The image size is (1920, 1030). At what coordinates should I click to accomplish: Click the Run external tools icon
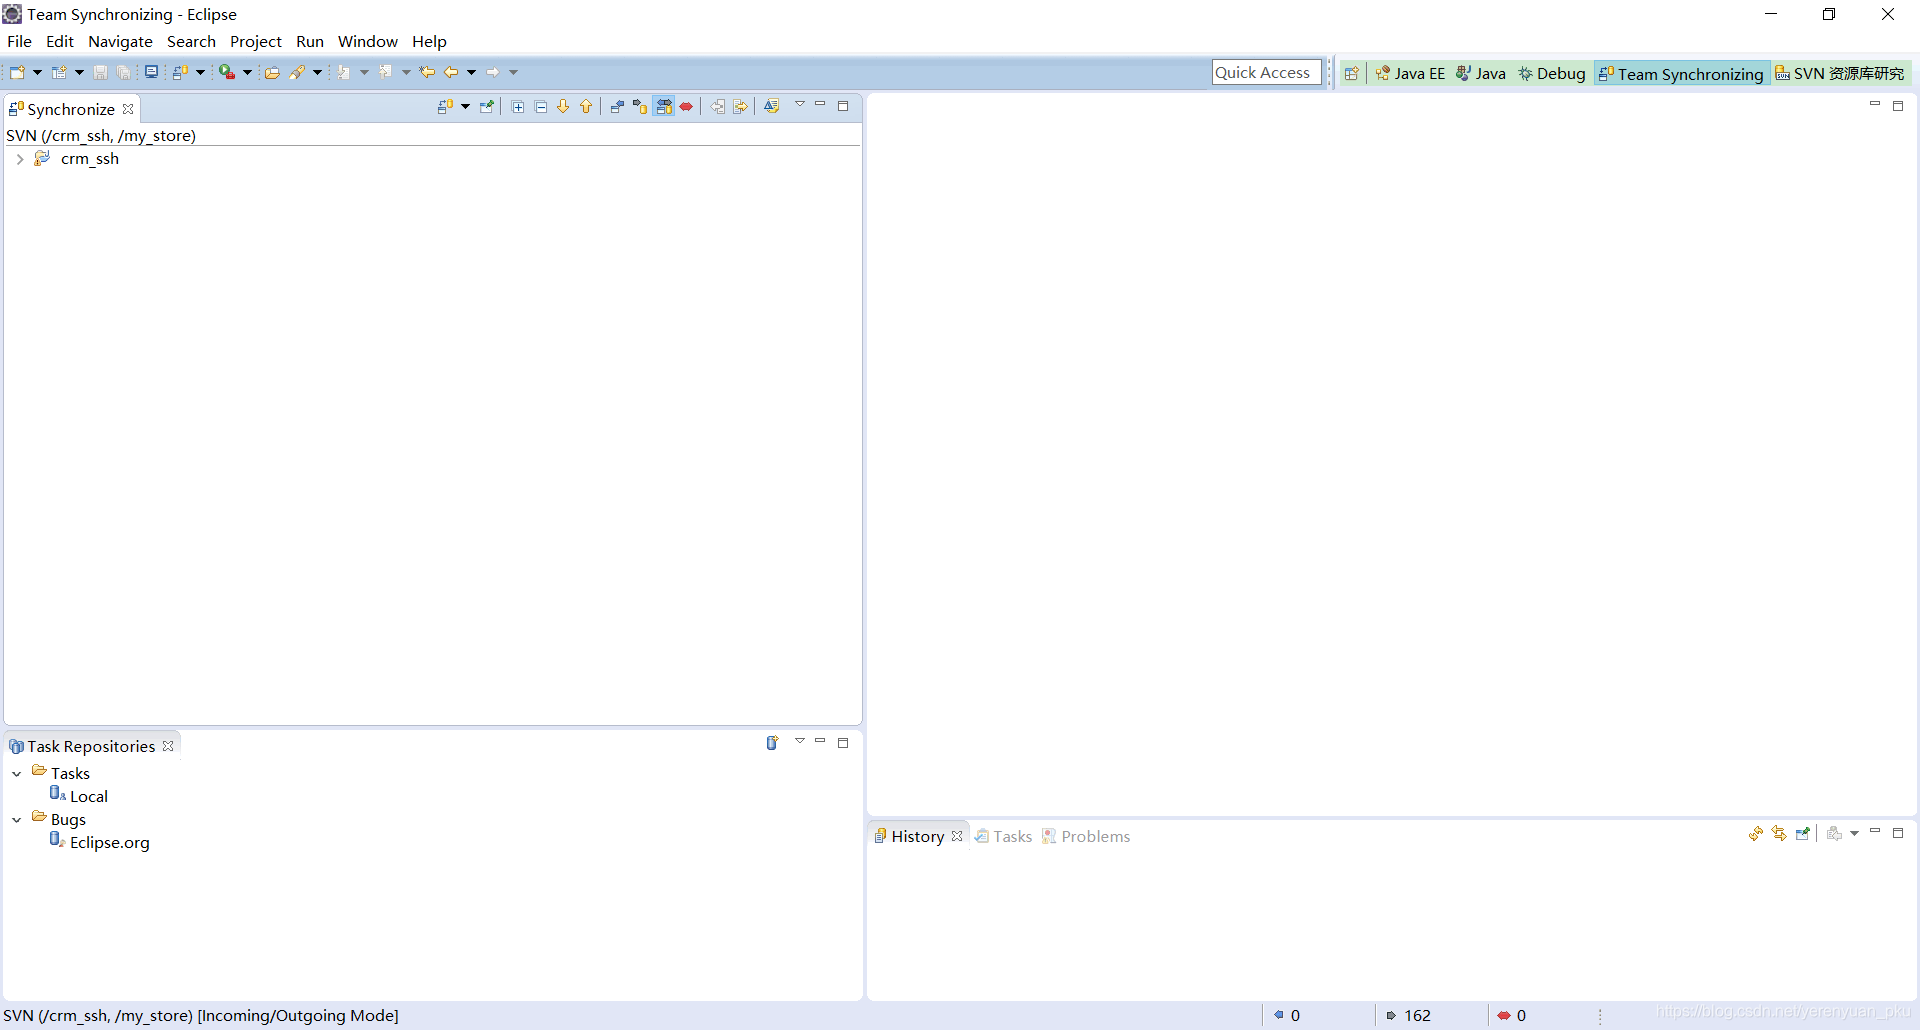(x=227, y=72)
